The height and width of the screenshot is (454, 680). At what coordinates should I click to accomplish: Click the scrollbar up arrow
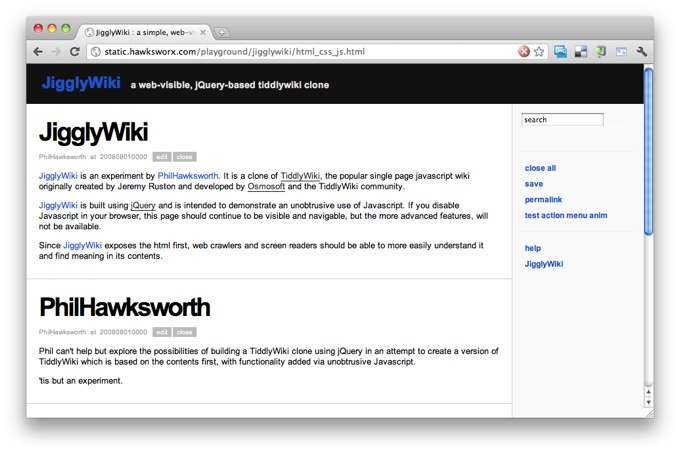click(648, 392)
